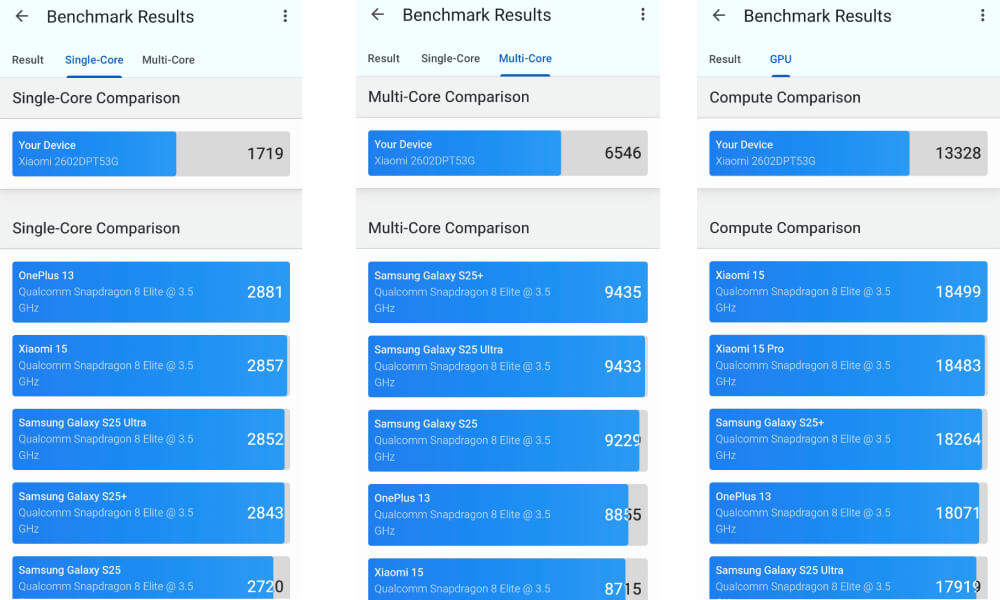Tap Your Device score 13328
The image size is (1000, 600).
point(848,153)
